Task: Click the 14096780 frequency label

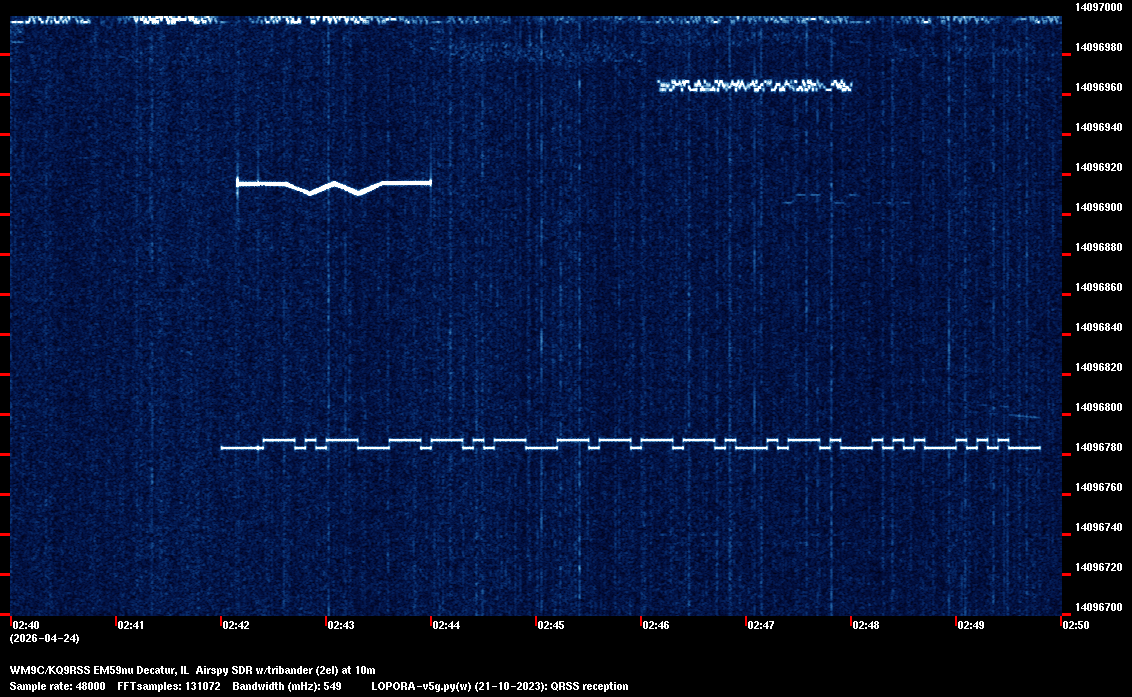Action: [x=1099, y=447]
